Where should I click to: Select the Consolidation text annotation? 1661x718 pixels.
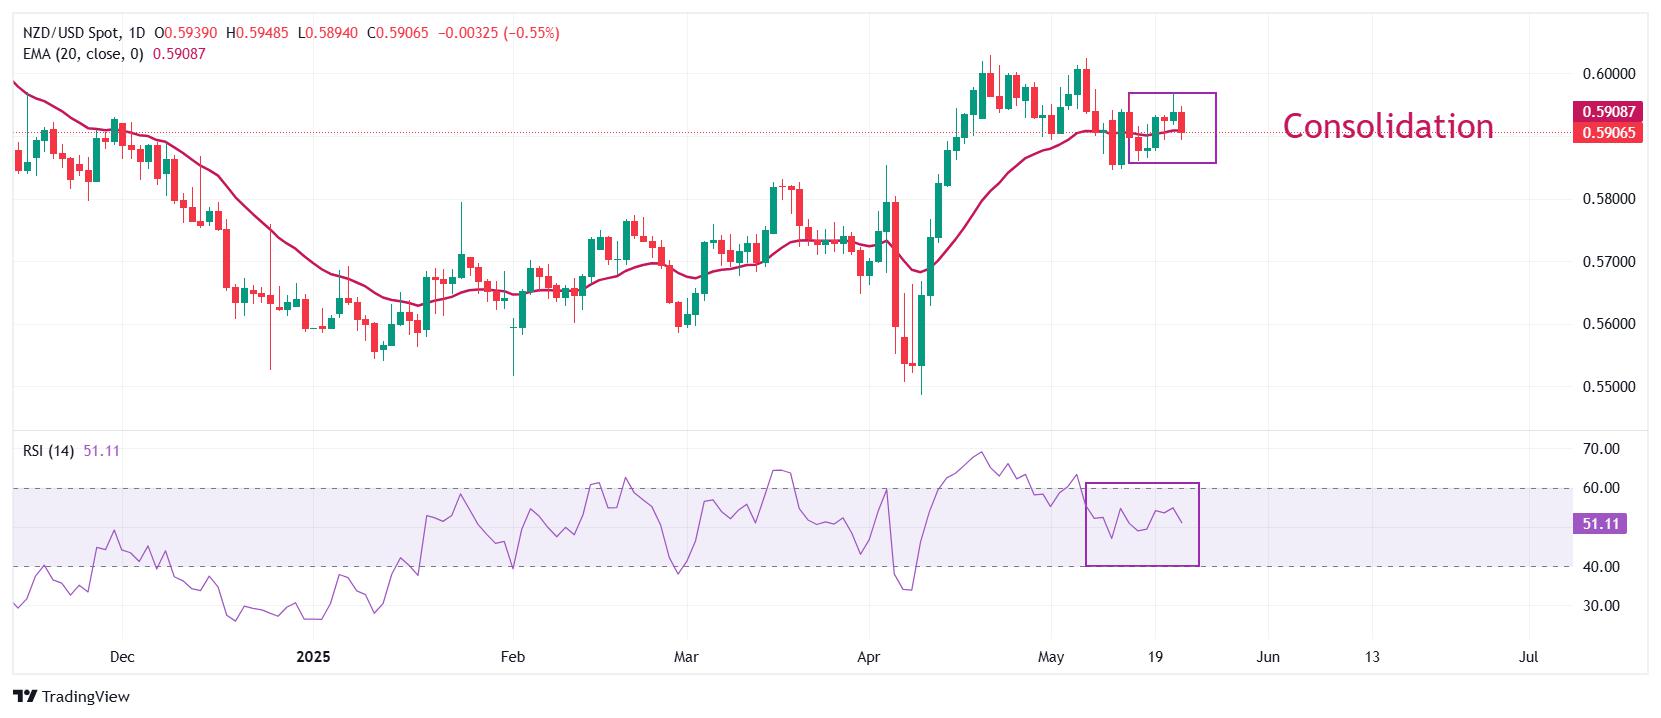point(1388,126)
